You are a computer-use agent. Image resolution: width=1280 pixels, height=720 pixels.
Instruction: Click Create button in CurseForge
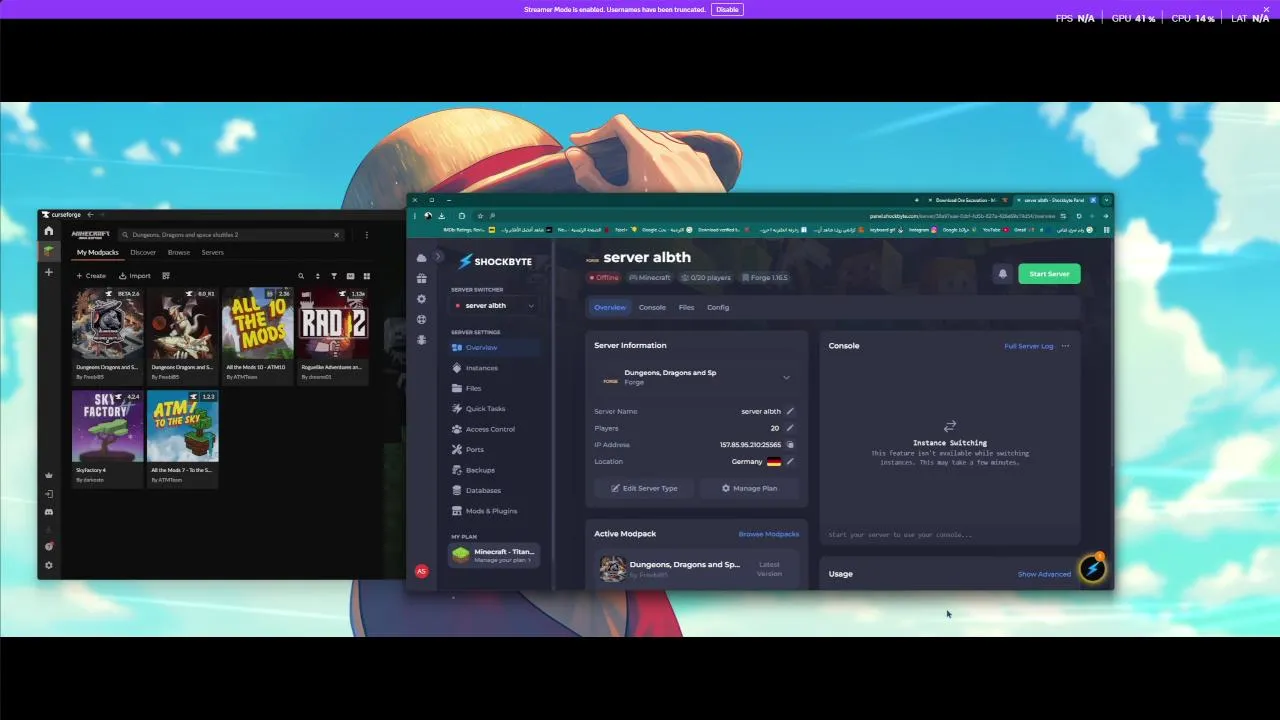click(x=91, y=276)
